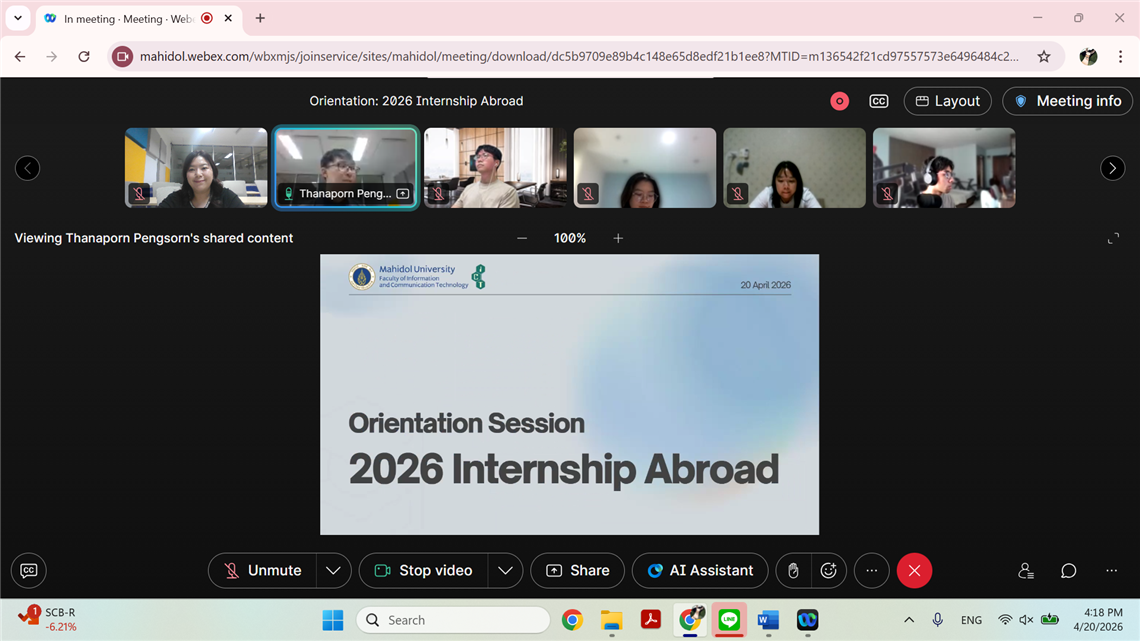Expand audio options arrow next to Unmute
The image size is (1140, 641).
click(x=333, y=570)
